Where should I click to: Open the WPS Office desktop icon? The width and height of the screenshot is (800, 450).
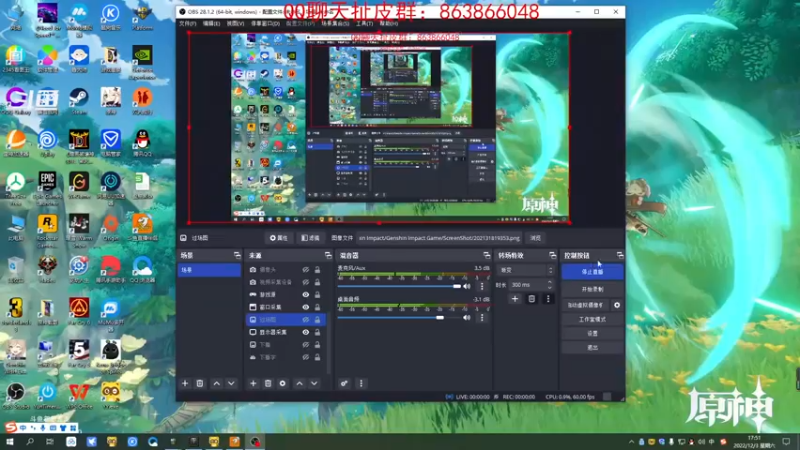click(x=79, y=396)
